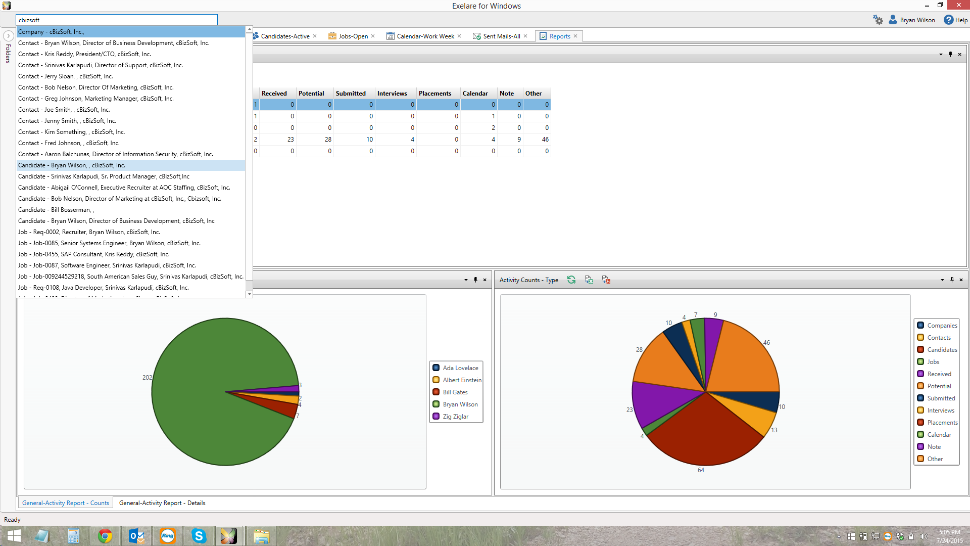Click the Companies legend color swatch
970x546 pixels.
click(921, 325)
